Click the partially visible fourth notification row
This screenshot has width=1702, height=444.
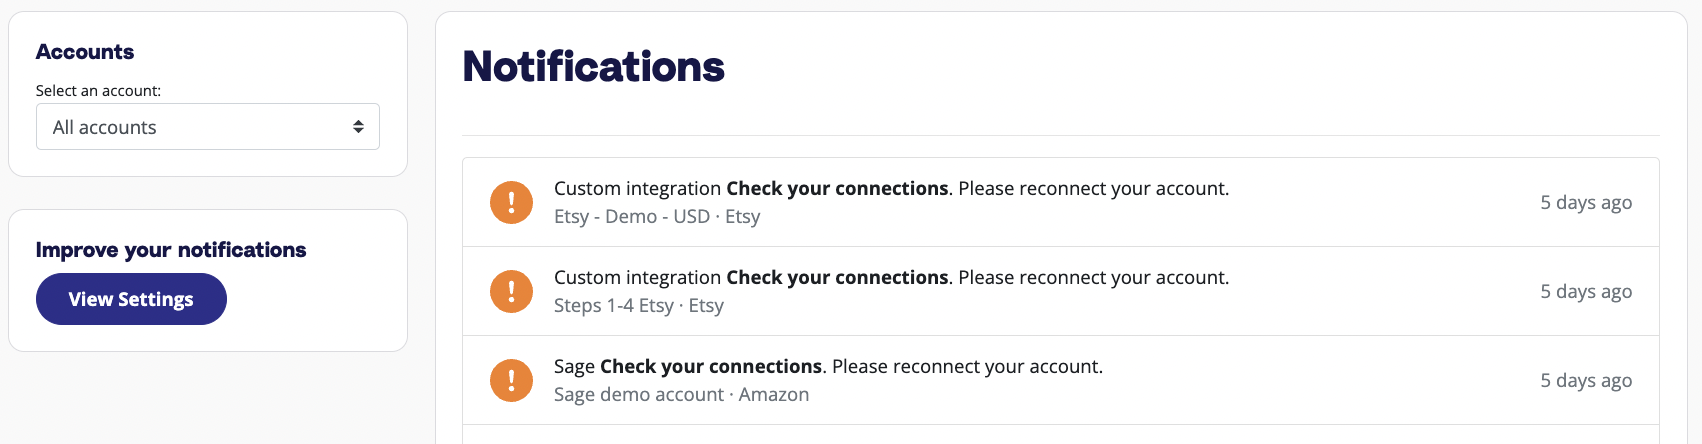pos(1061,435)
